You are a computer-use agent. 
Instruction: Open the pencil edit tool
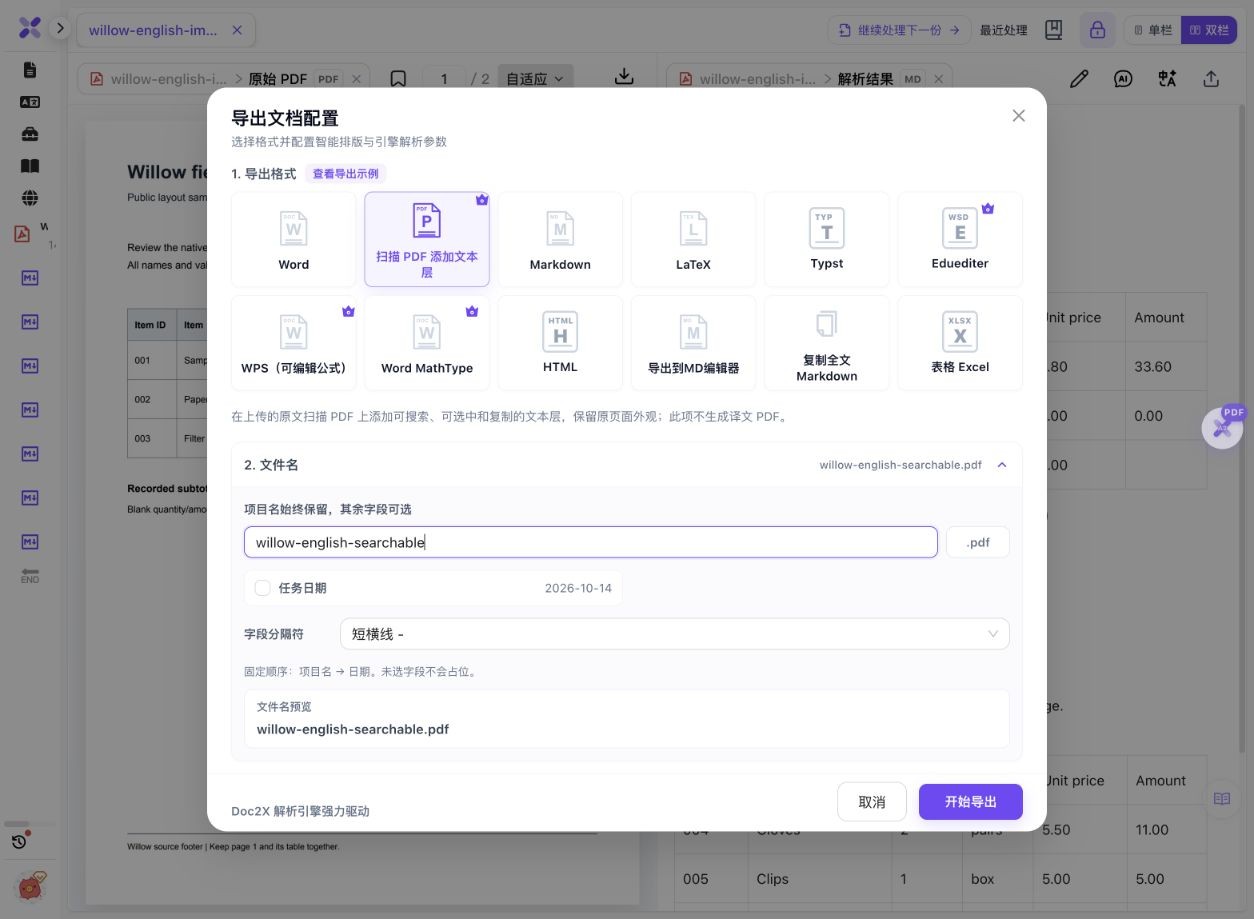pyautogui.click(x=1079, y=78)
